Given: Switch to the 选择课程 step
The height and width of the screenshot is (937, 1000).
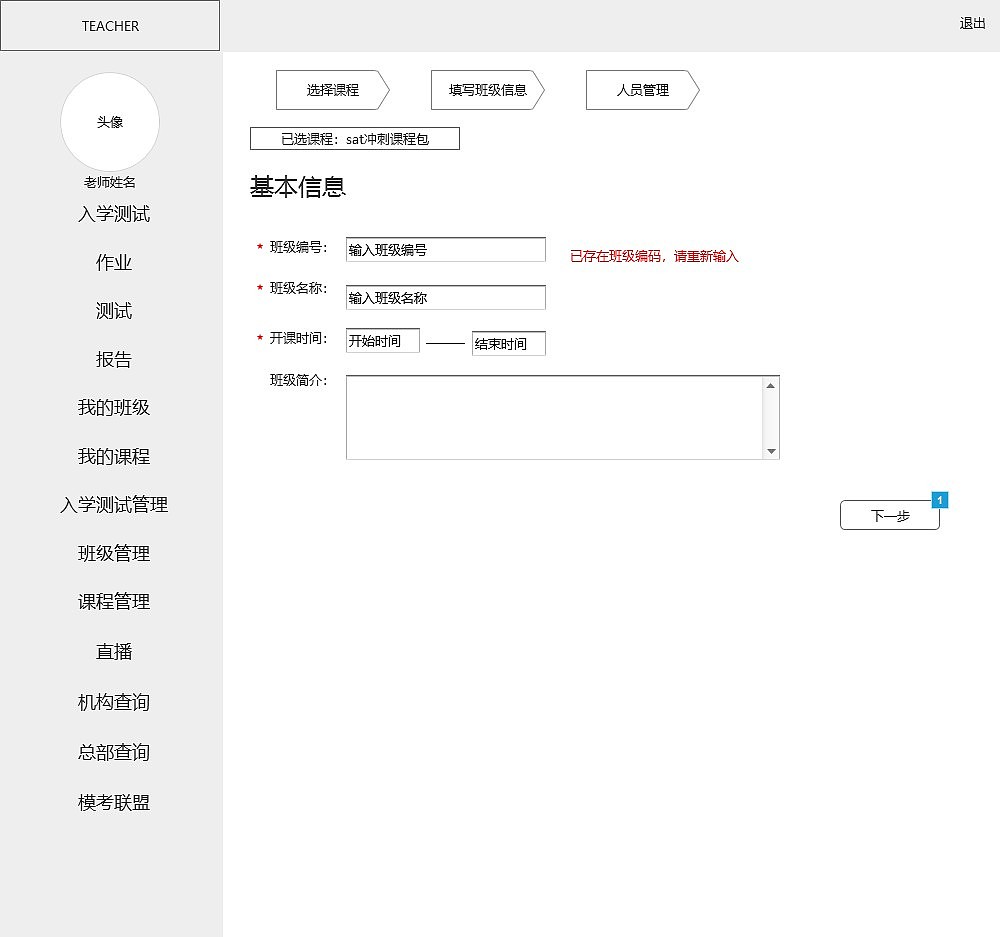Looking at the screenshot, I should tap(330, 90).
